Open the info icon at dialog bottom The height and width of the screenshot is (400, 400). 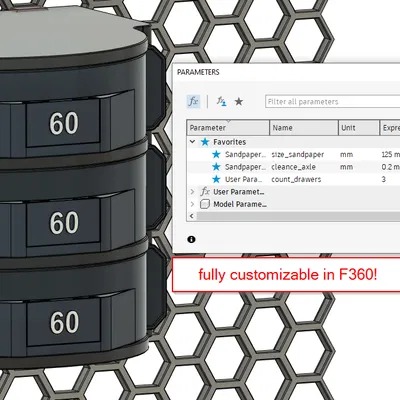[191, 239]
